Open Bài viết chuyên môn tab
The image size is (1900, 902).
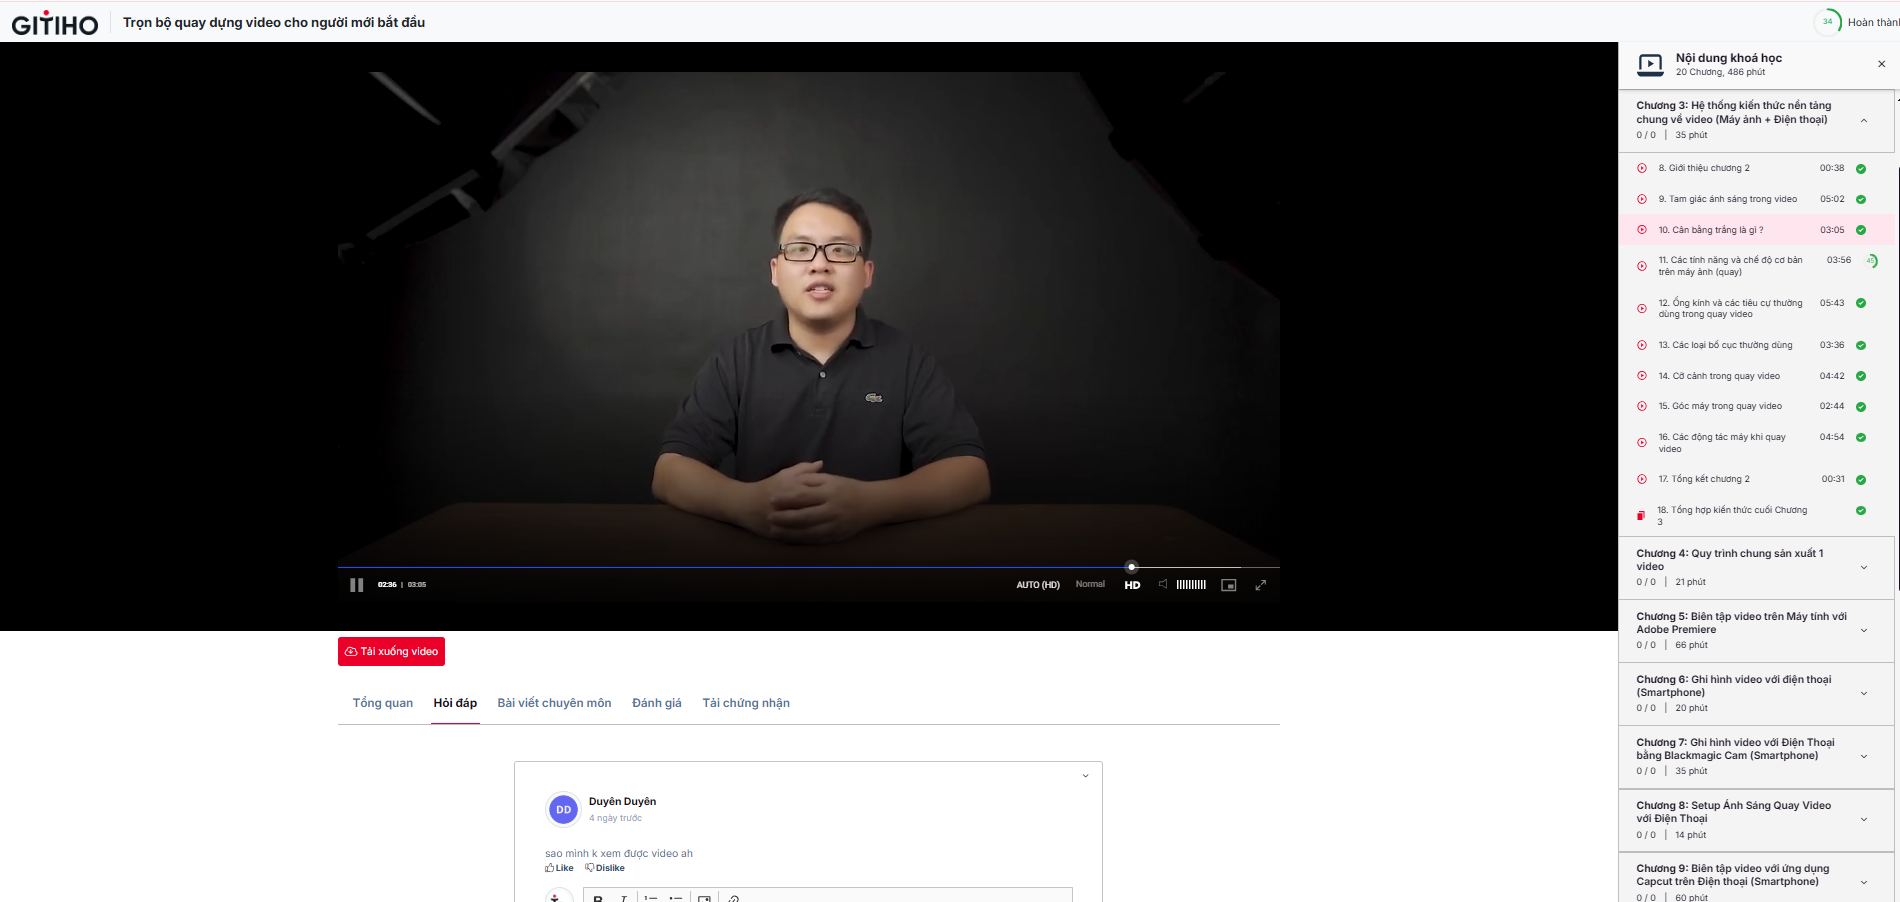(554, 703)
